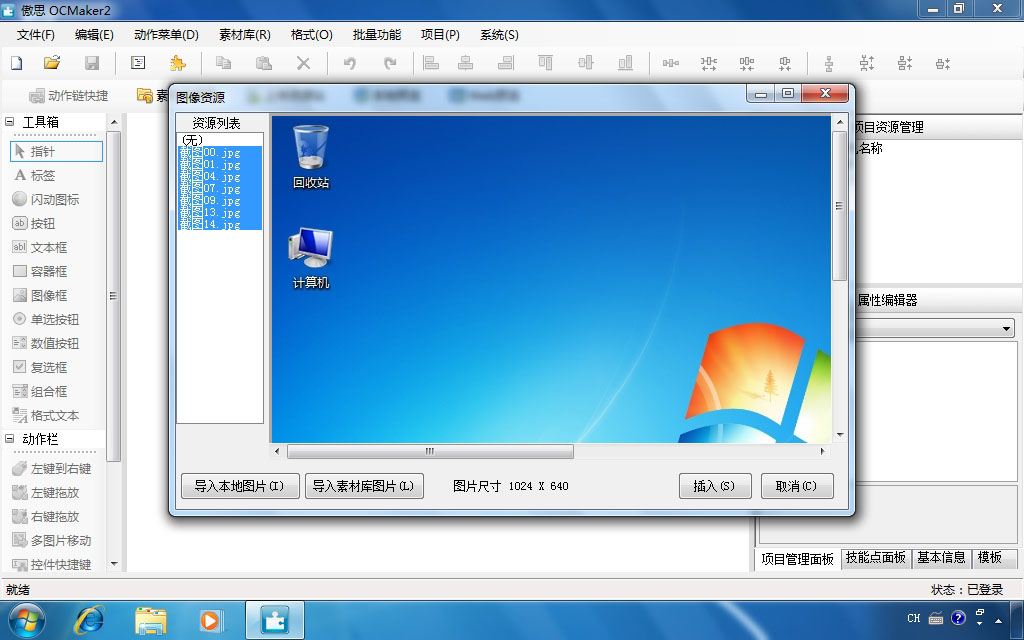Open the 格式(O) menu

[x=312, y=35]
